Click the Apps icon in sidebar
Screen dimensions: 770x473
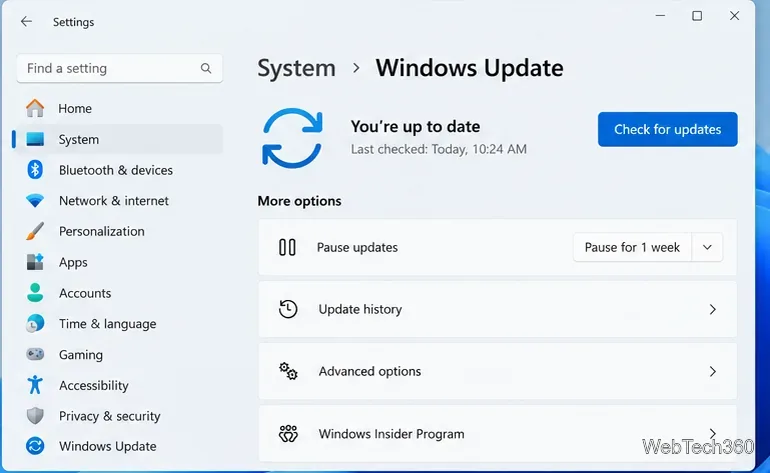[35, 262]
